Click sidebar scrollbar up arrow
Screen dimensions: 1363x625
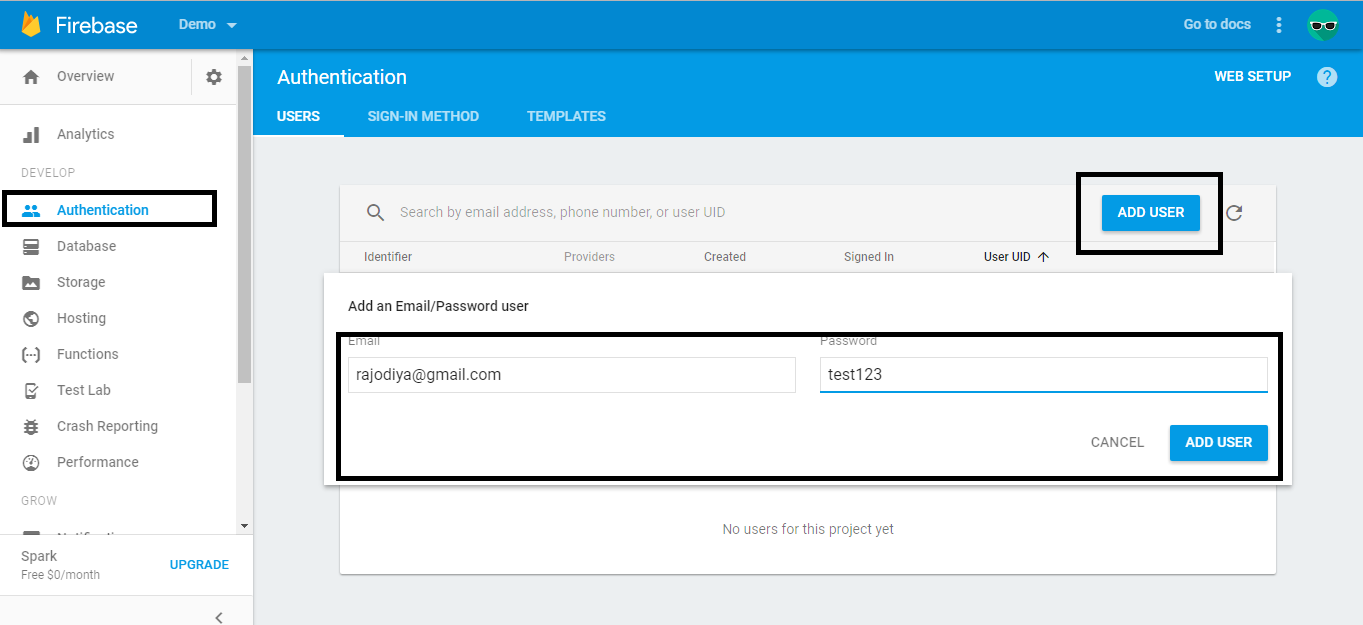click(244, 59)
